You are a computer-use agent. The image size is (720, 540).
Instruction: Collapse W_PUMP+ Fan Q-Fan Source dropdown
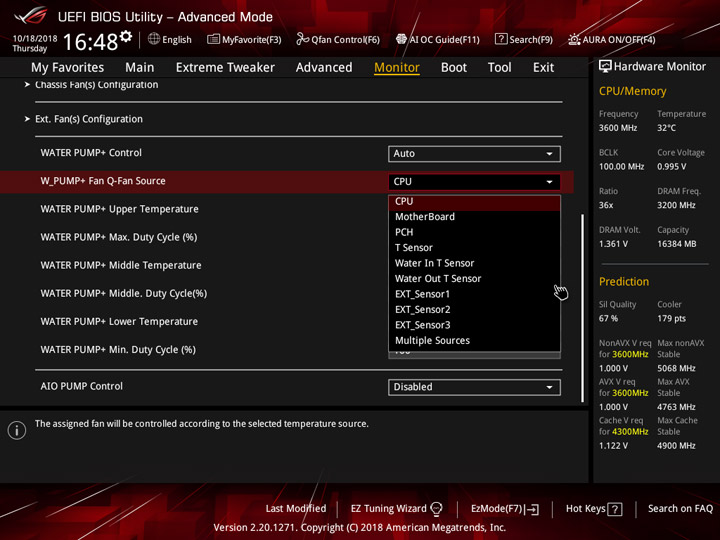click(x=474, y=182)
